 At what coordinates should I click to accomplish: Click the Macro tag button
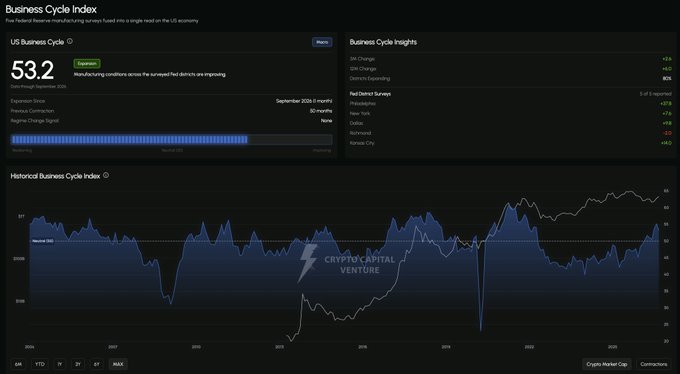(x=322, y=42)
